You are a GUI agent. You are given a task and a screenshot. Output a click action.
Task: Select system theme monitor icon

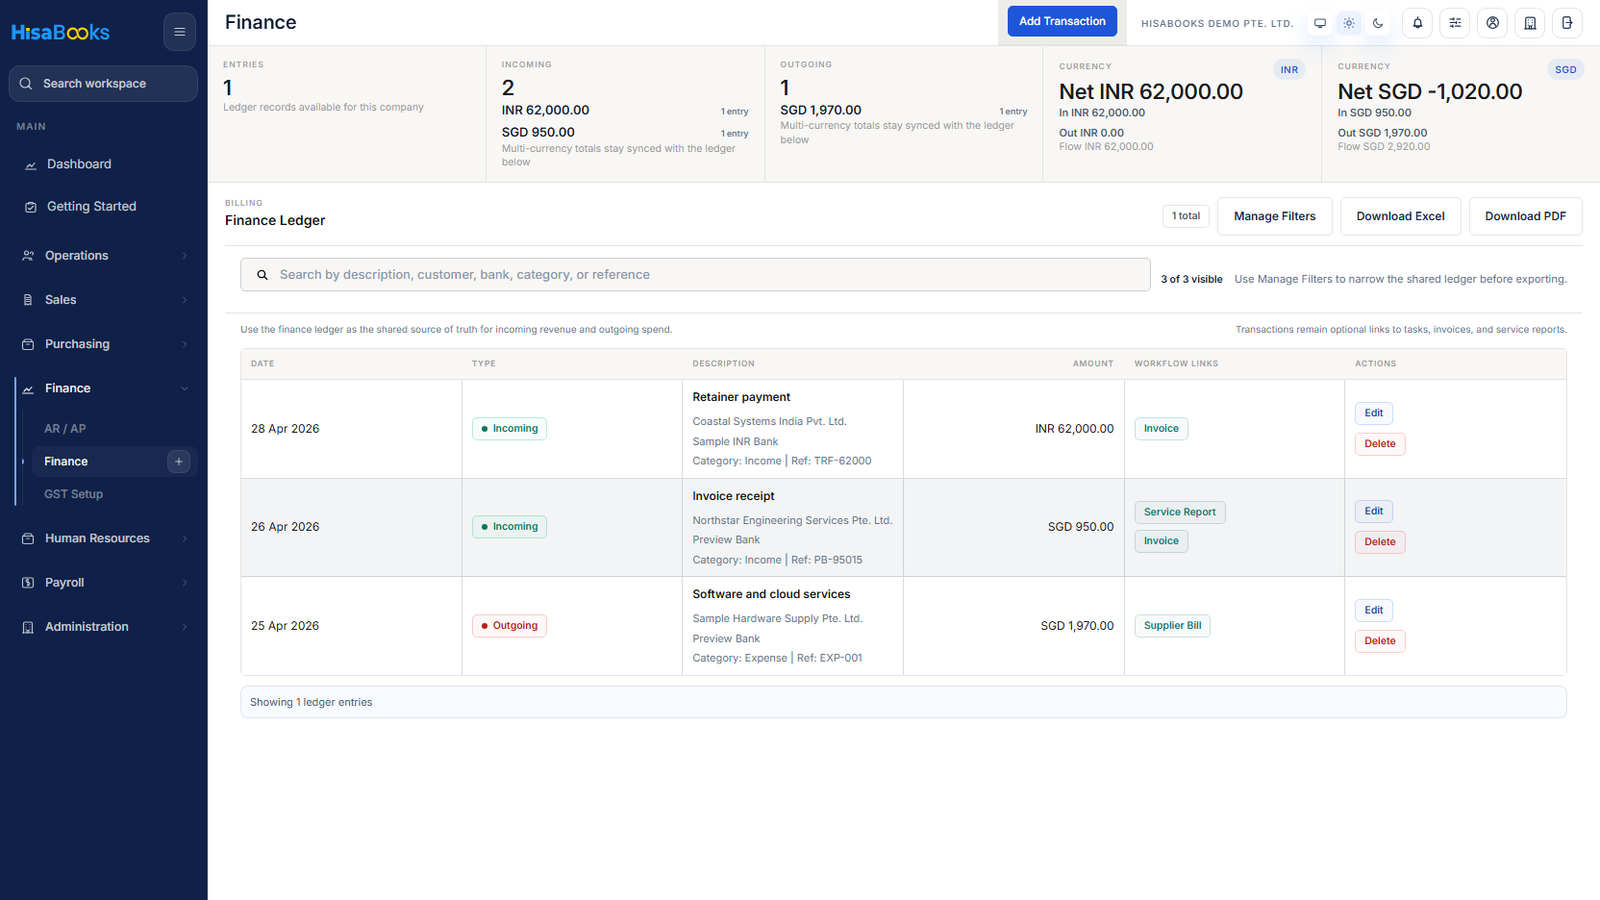[x=1320, y=23]
